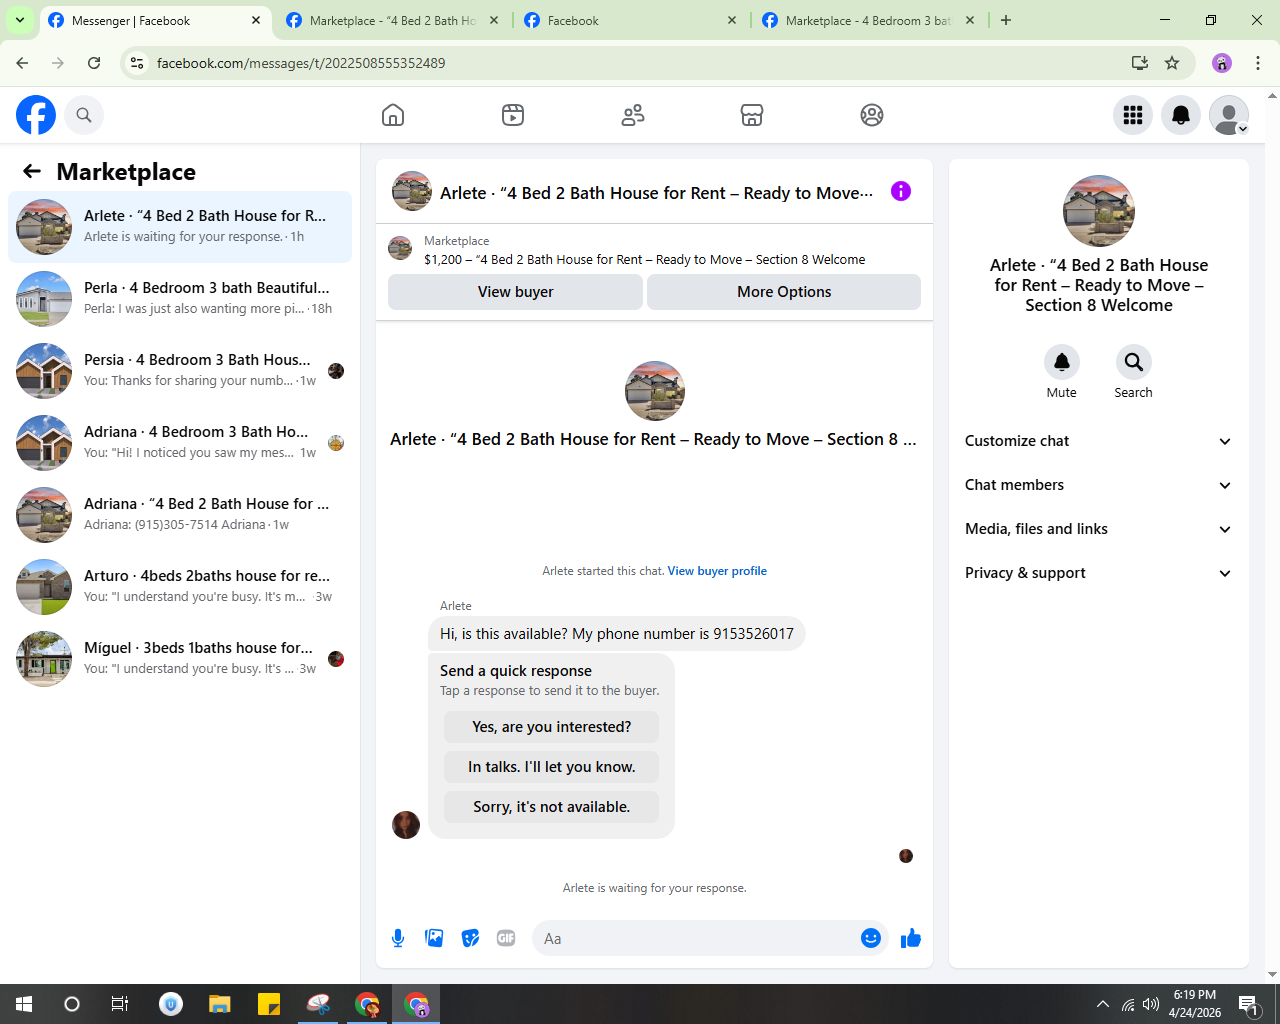Go to the Home feed icon
The image size is (1280, 1024).
[x=393, y=115]
